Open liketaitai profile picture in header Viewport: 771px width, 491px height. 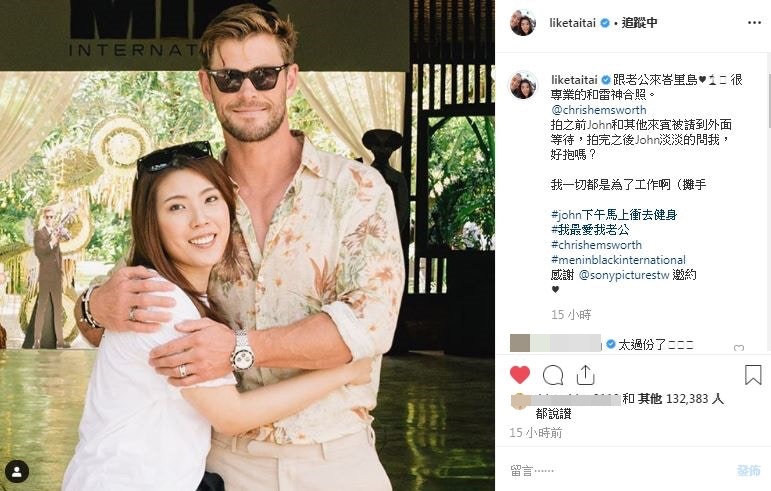pyautogui.click(x=523, y=23)
